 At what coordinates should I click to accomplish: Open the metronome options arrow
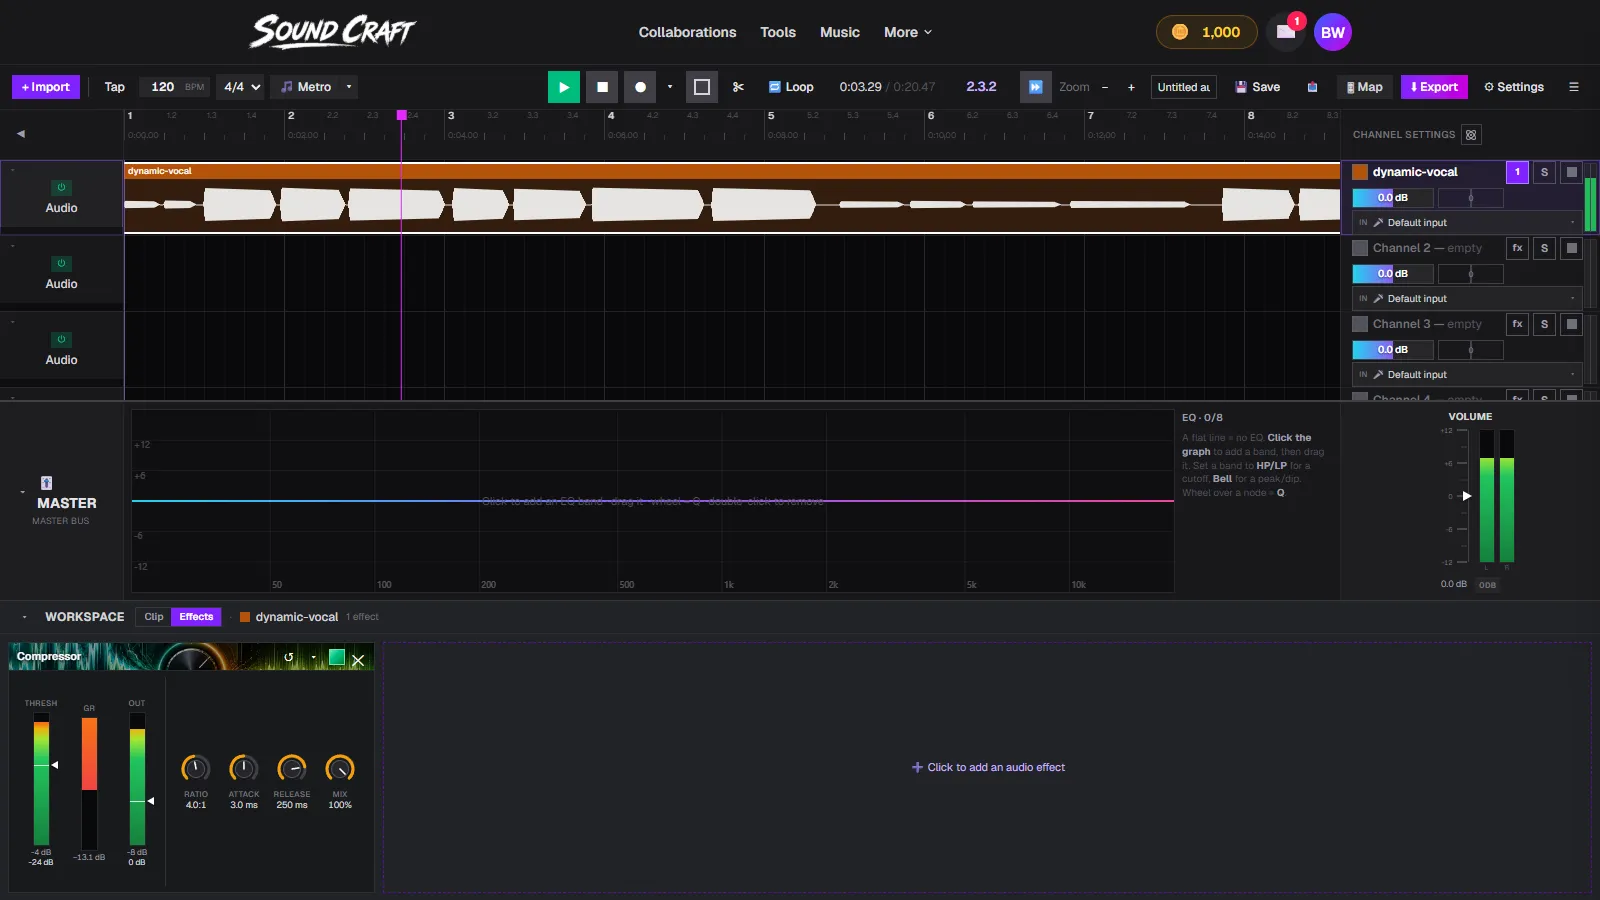tap(349, 87)
